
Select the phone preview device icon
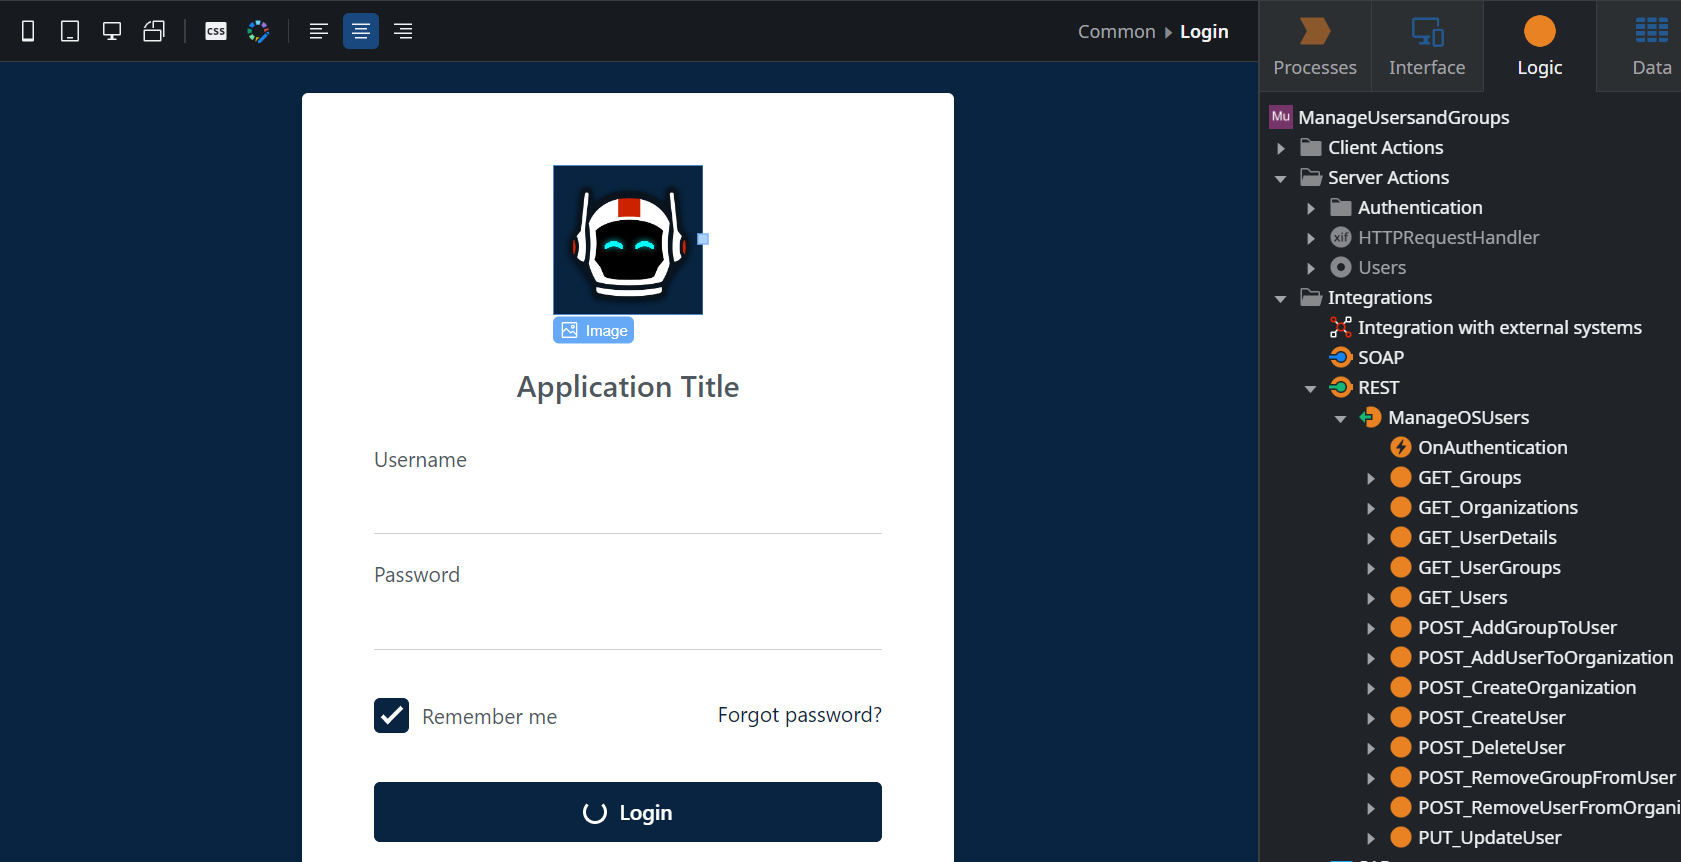pos(28,31)
